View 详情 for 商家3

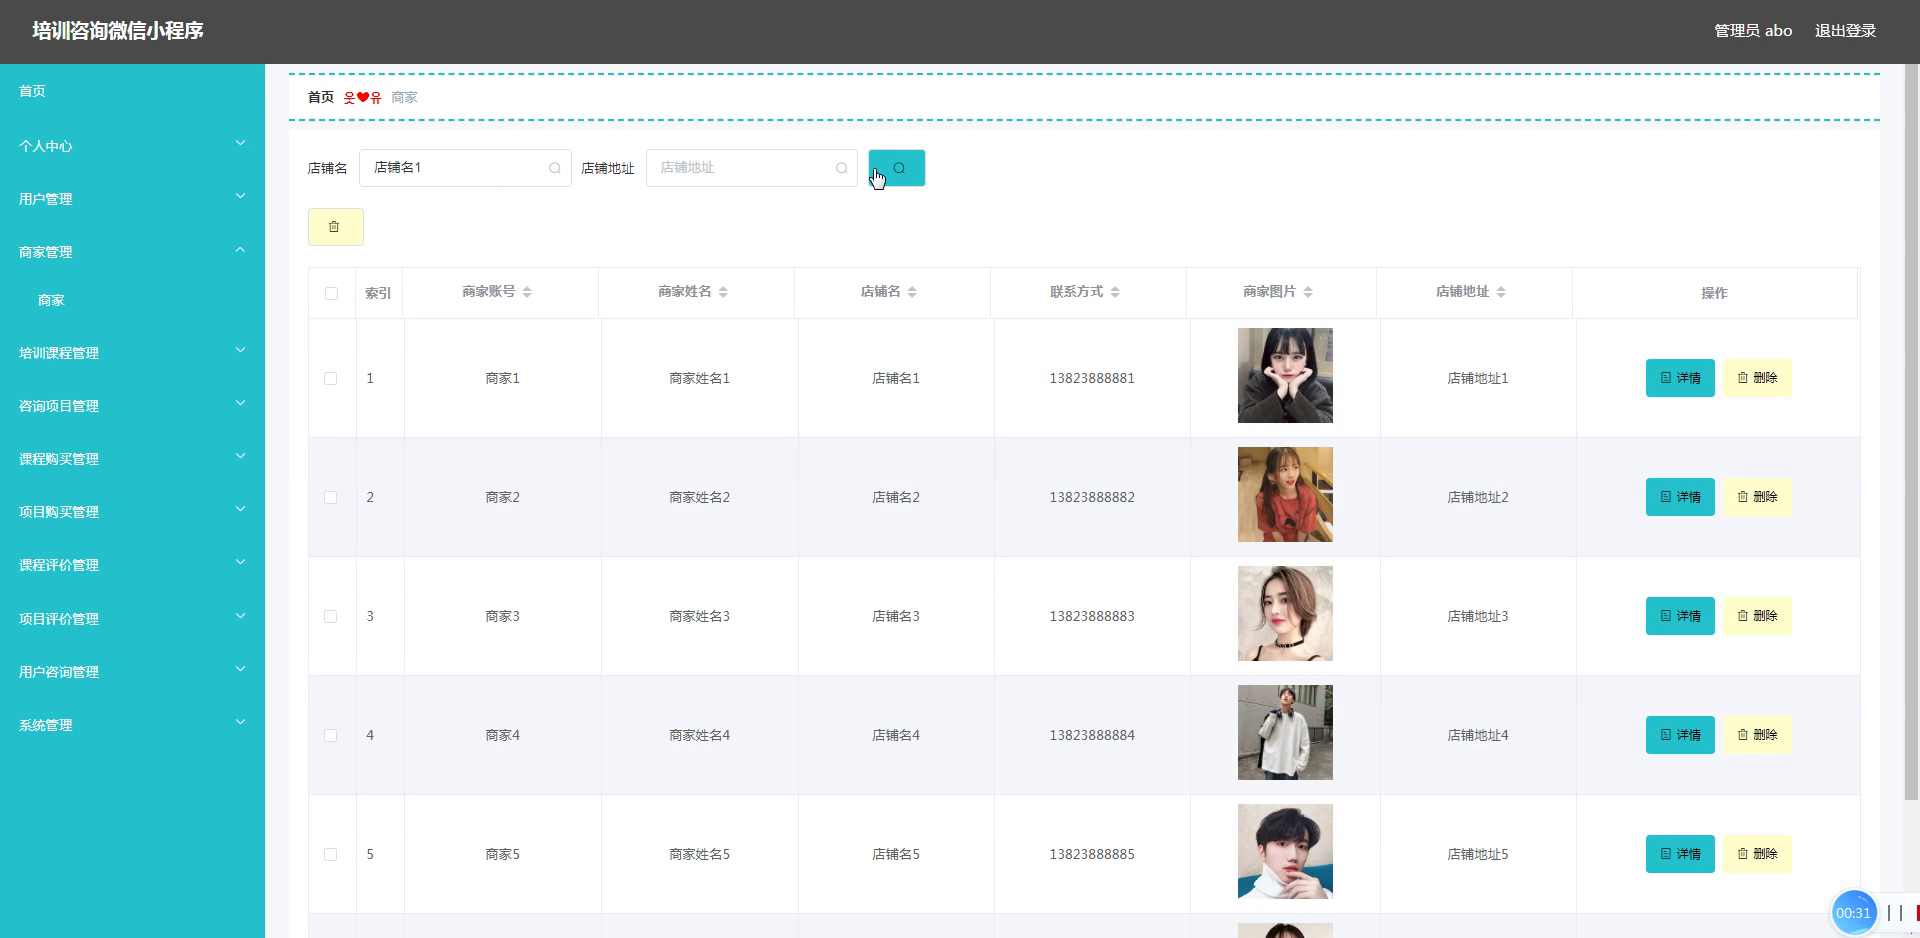(x=1680, y=616)
